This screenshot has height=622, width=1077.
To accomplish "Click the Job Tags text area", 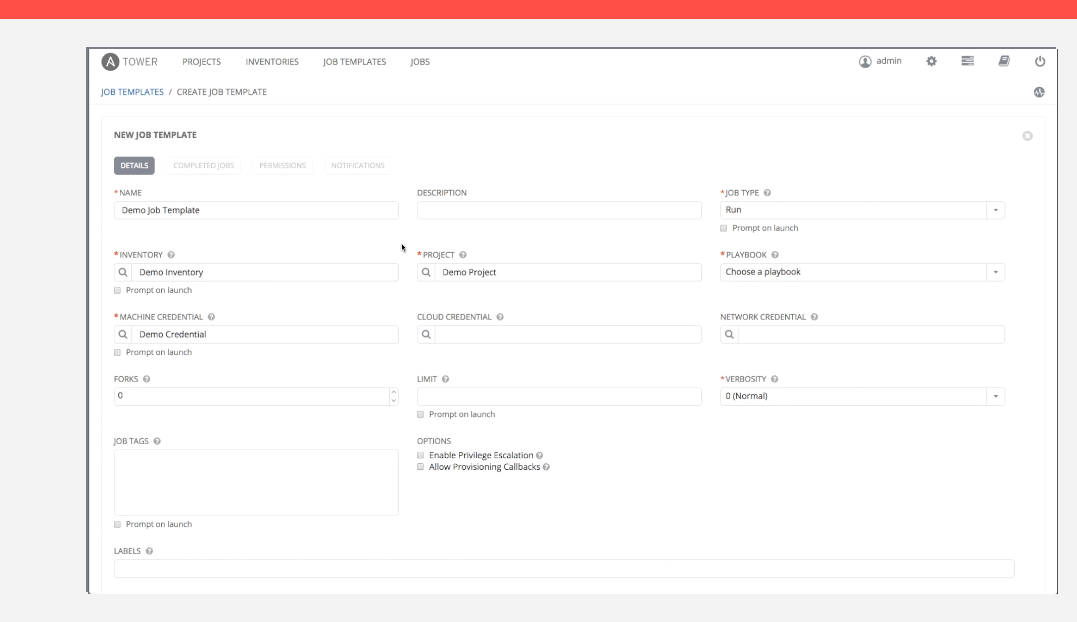I will click(x=256, y=483).
